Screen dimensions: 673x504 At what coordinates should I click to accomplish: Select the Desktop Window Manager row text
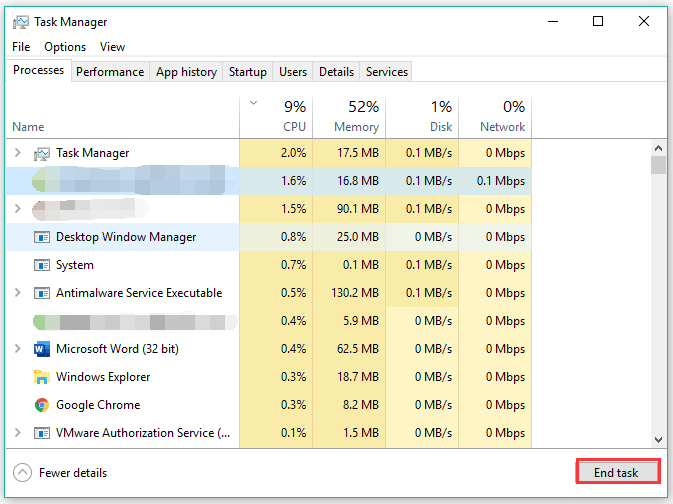[126, 237]
